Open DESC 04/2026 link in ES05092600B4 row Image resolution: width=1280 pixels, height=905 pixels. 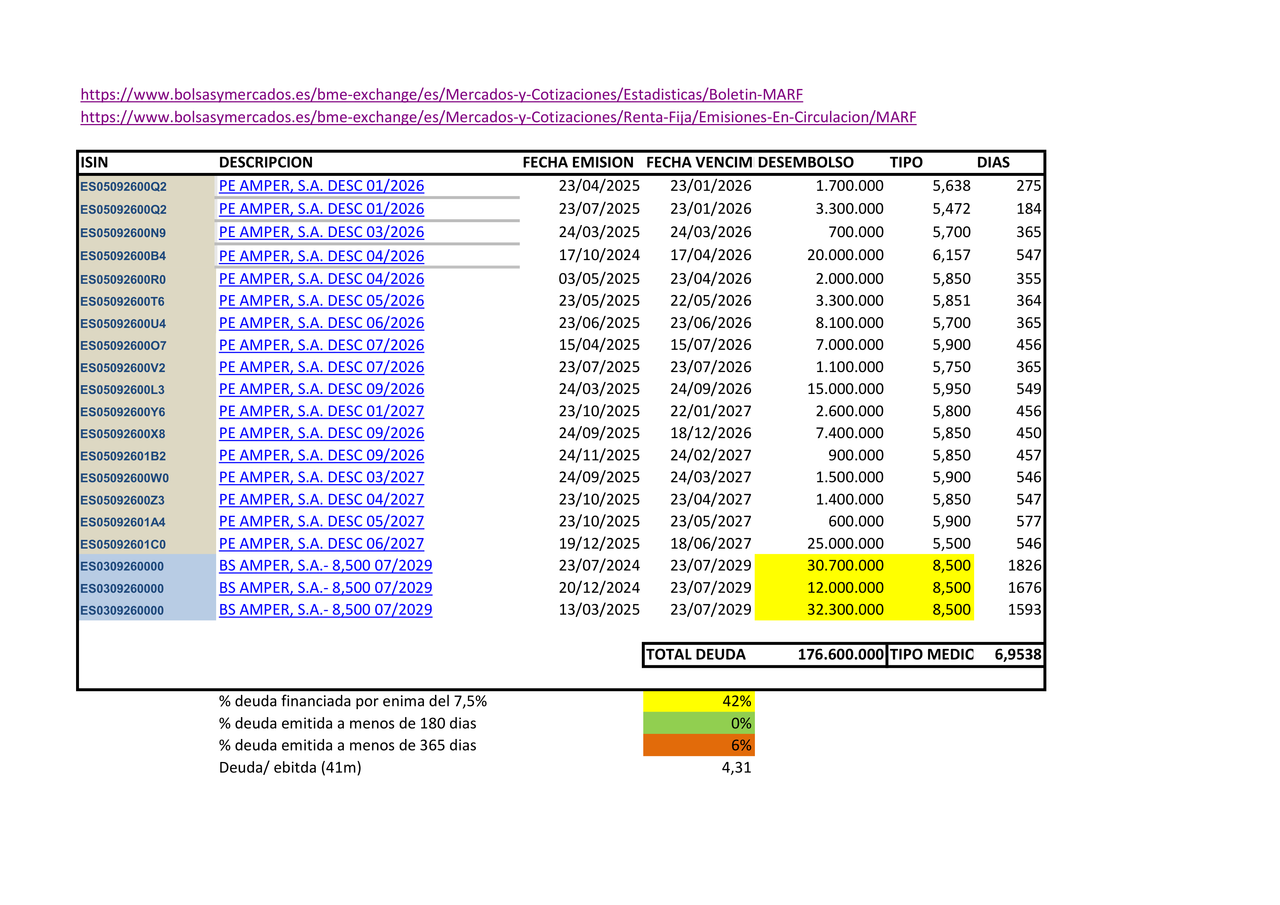(321, 256)
